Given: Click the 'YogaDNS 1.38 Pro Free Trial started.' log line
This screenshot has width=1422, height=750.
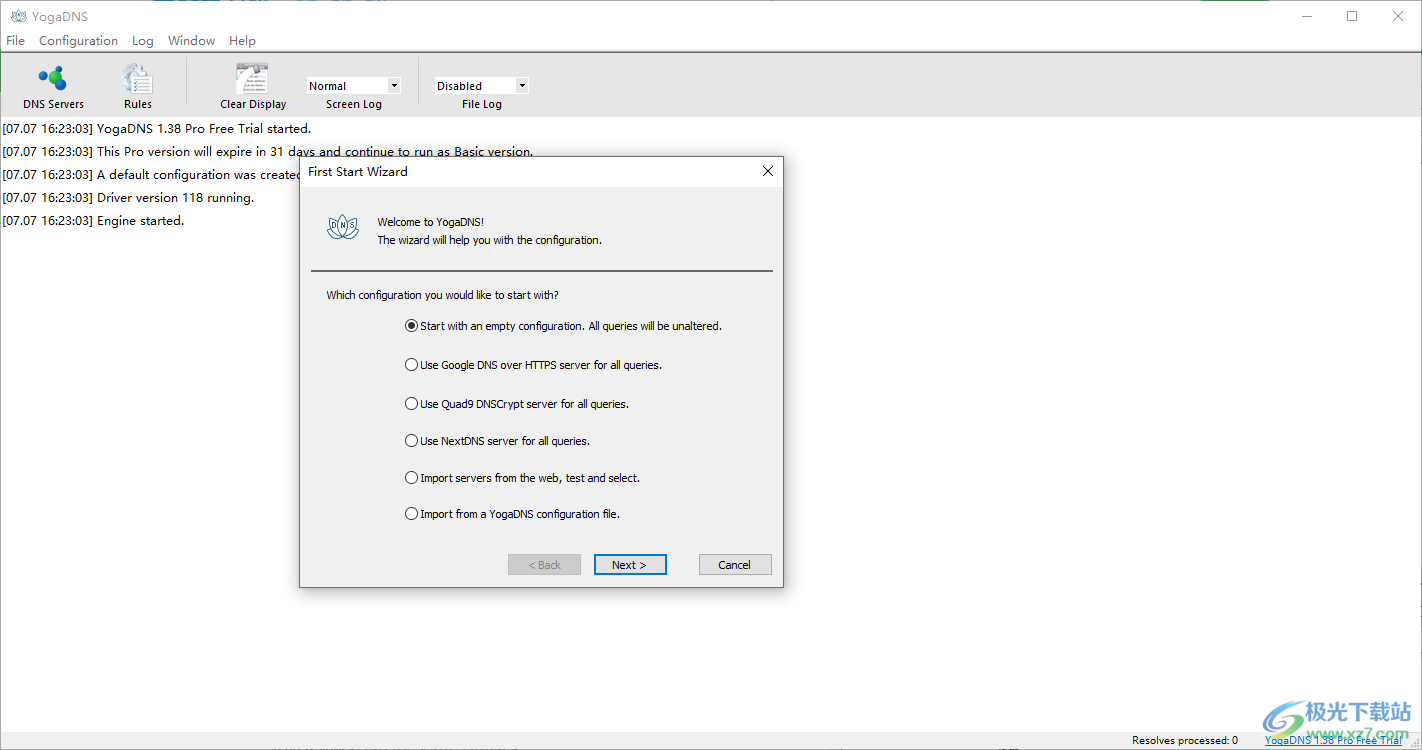Looking at the screenshot, I should point(157,129).
